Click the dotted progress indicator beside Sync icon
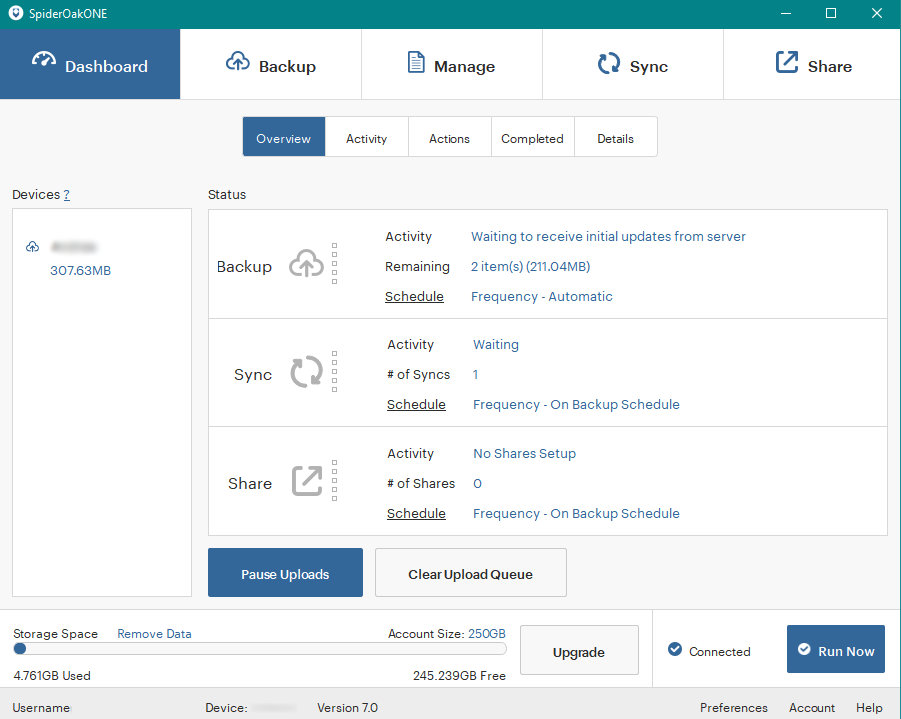The height and width of the screenshot is (719, 901). [x=334, y=371]
